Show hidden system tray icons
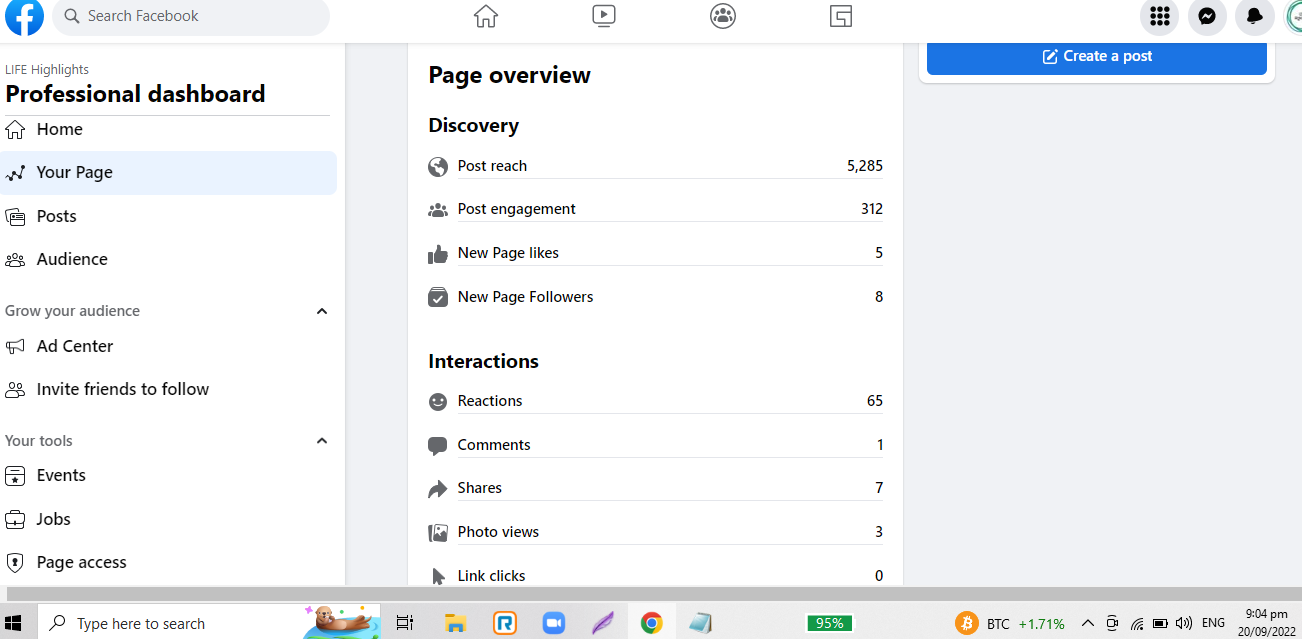Screen dimensions: 1302x639 [x=1088, y=623]
